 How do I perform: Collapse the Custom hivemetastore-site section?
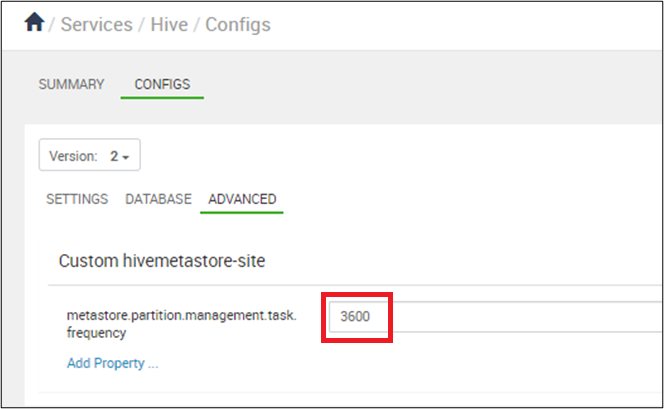162,261
